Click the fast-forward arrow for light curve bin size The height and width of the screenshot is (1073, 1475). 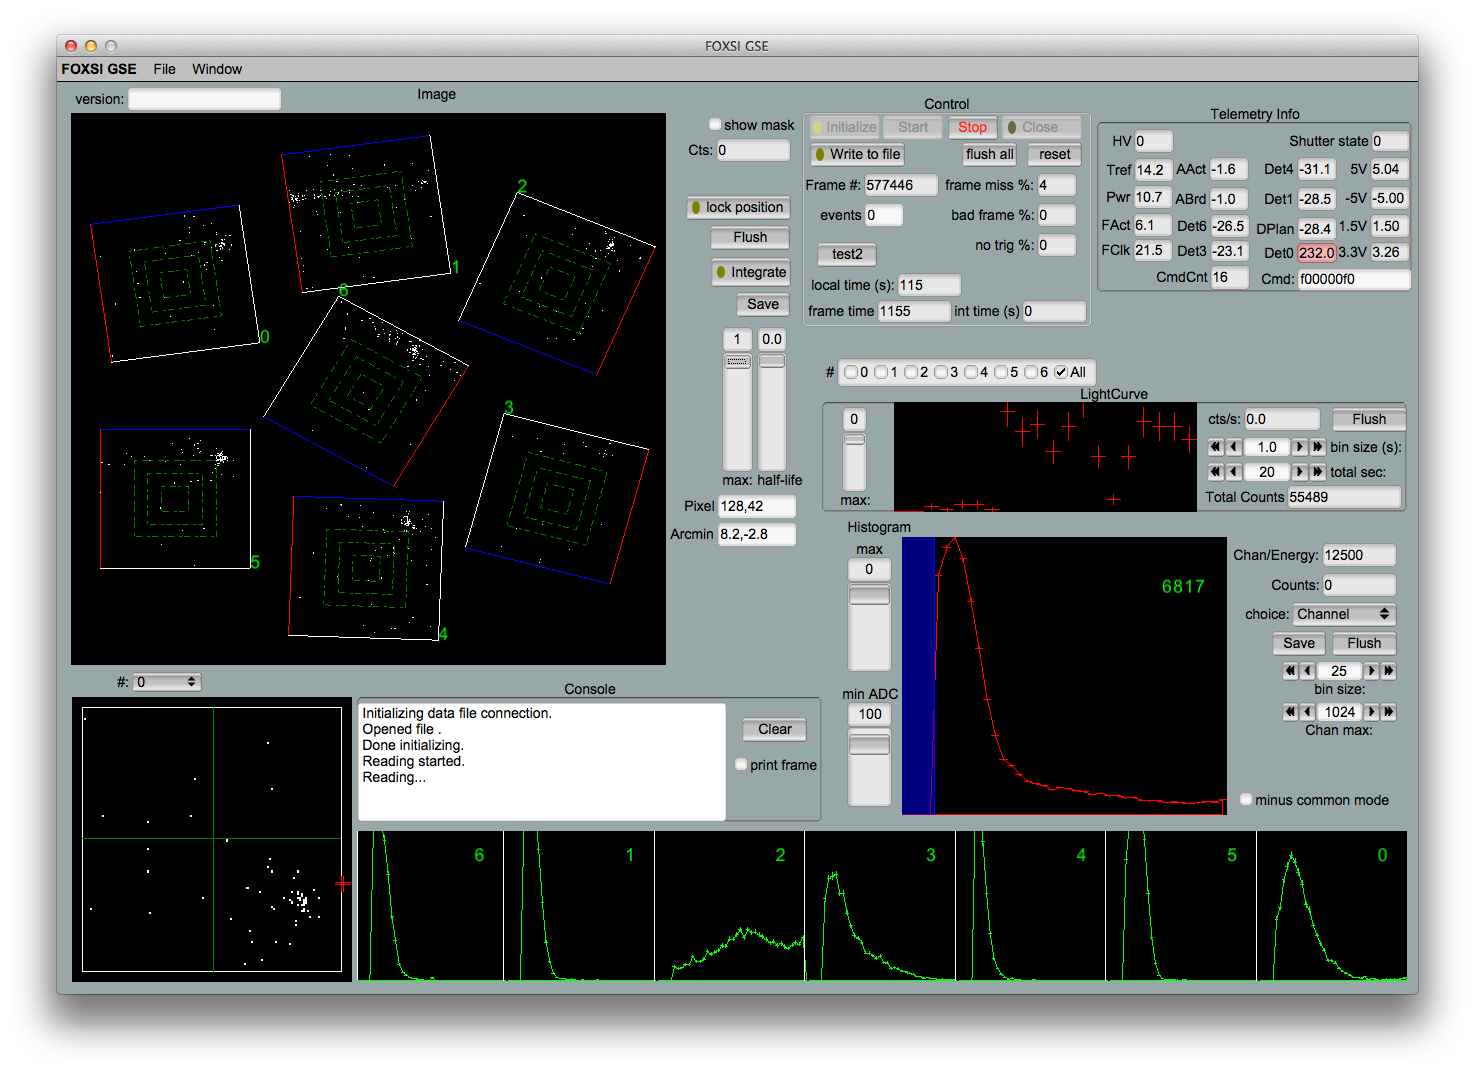click(x=1317, y=447)
